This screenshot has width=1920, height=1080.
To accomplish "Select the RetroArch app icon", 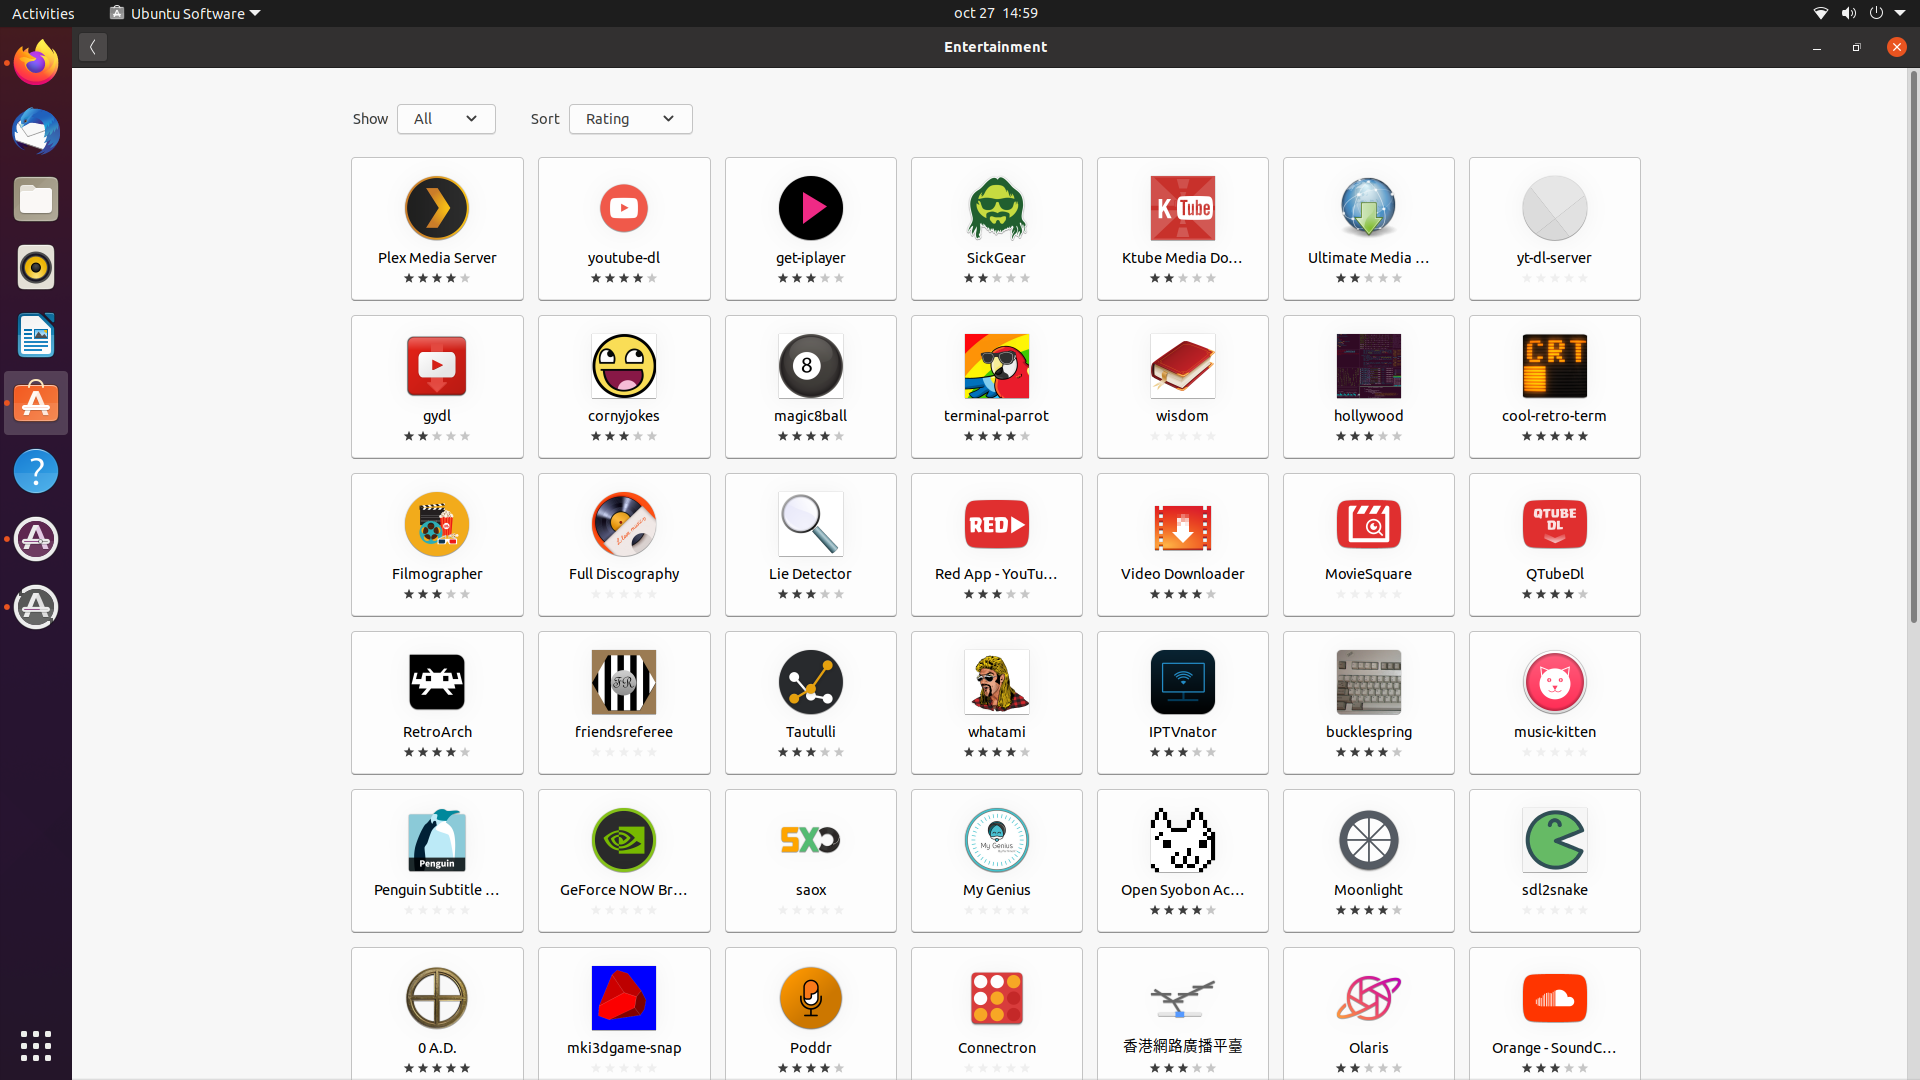I will click(x=437, y=682).
